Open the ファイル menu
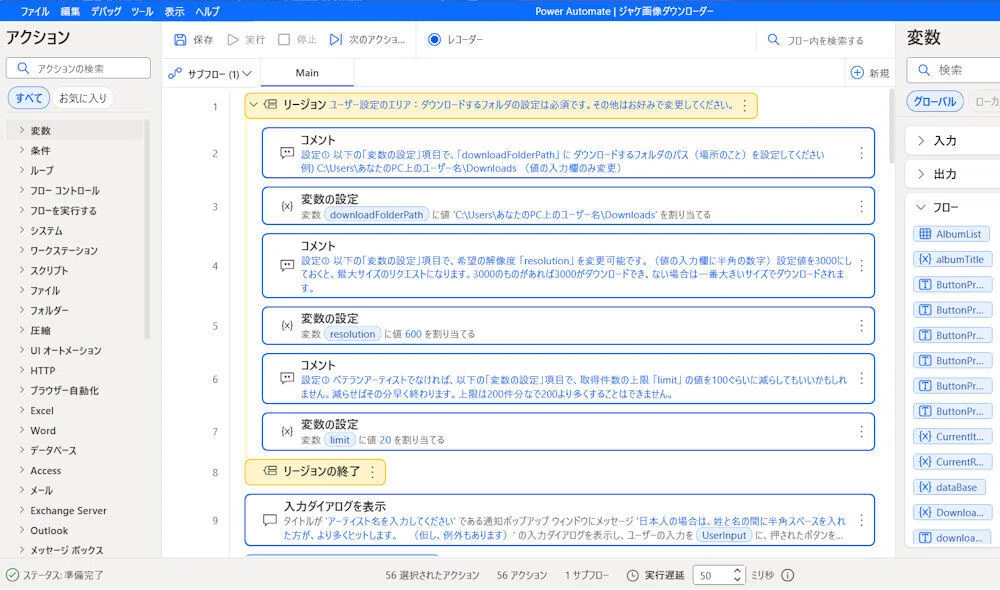The image size is (1000, 590). point(35,11)
